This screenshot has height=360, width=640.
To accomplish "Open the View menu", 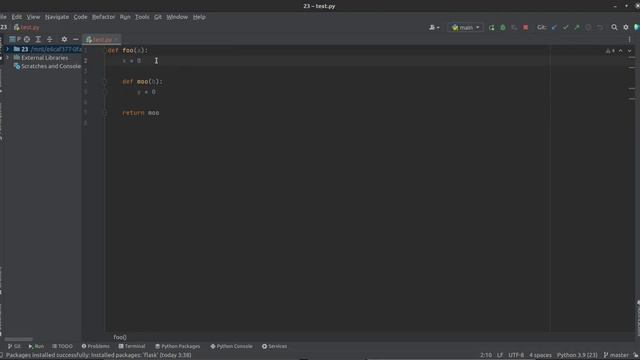I will pyautogui.click(x=33, y=17).
